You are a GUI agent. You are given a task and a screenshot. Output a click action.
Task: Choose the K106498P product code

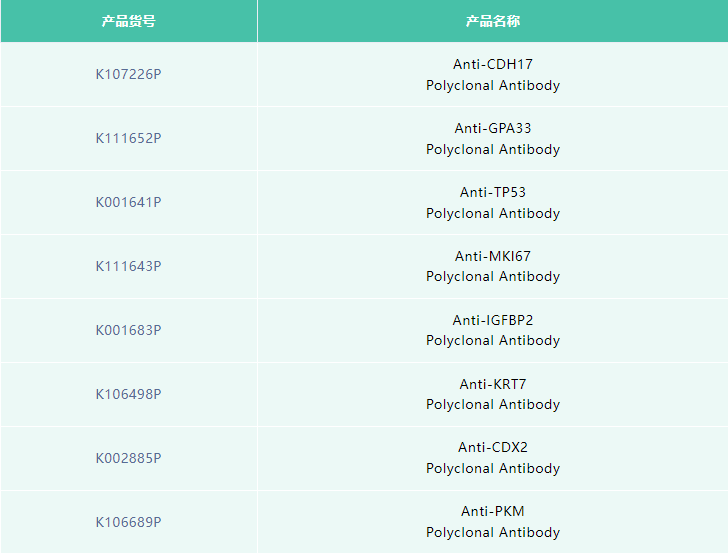(x=128, y=394)
